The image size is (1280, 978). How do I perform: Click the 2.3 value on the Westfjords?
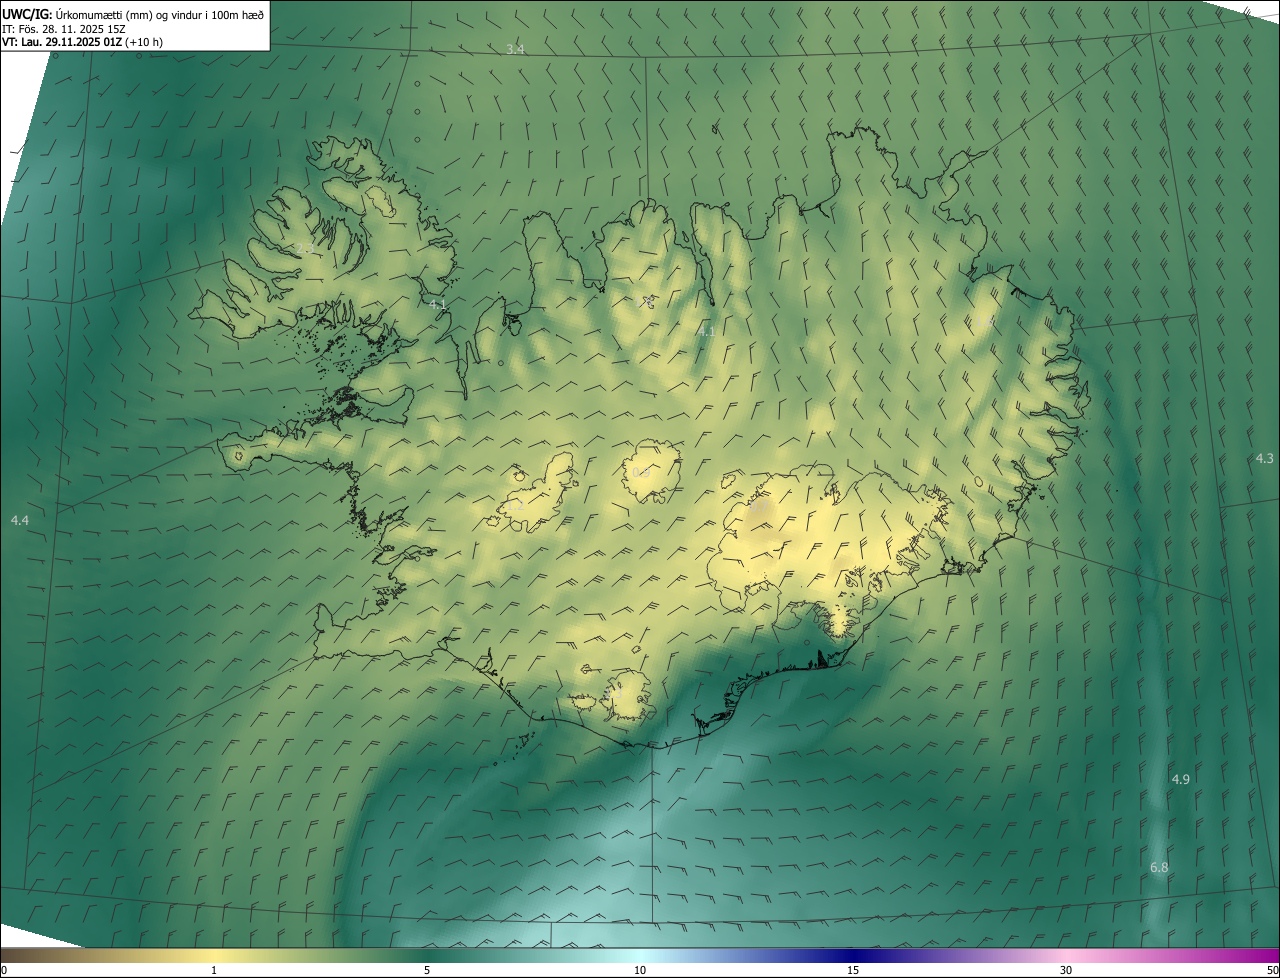[305, 248]
